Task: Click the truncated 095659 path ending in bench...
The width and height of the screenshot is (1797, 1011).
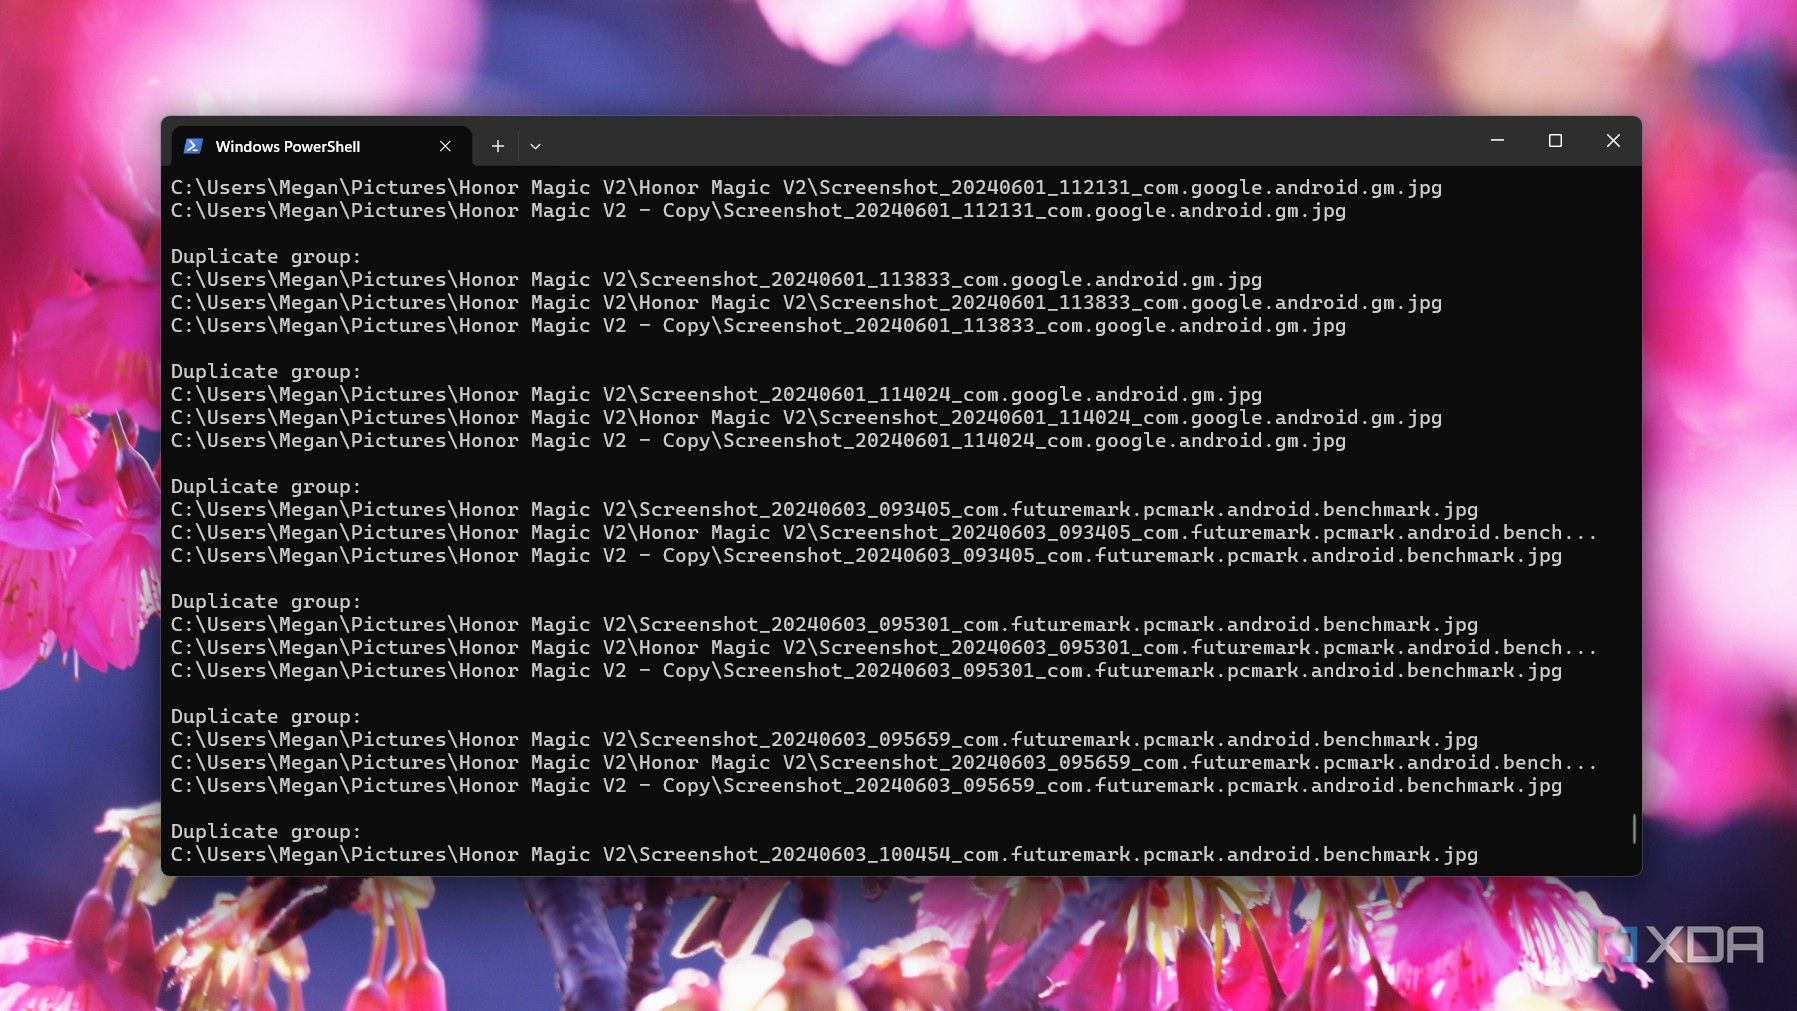Action: [884, 762]
